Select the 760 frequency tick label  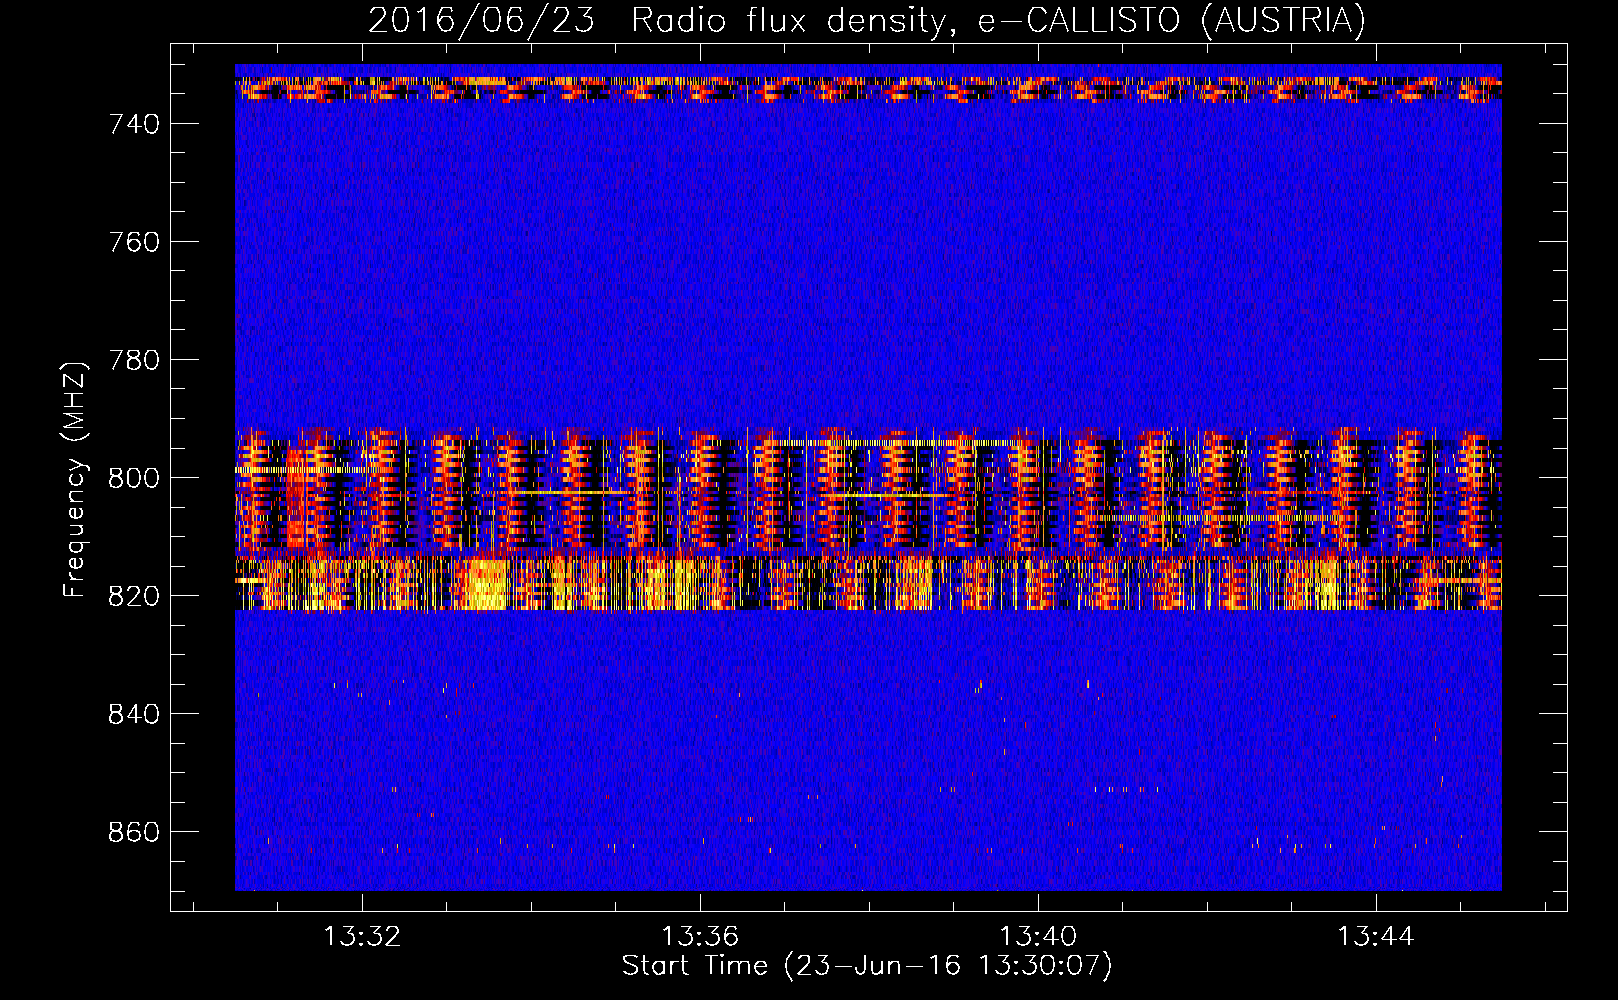click(x=134, y=242)
